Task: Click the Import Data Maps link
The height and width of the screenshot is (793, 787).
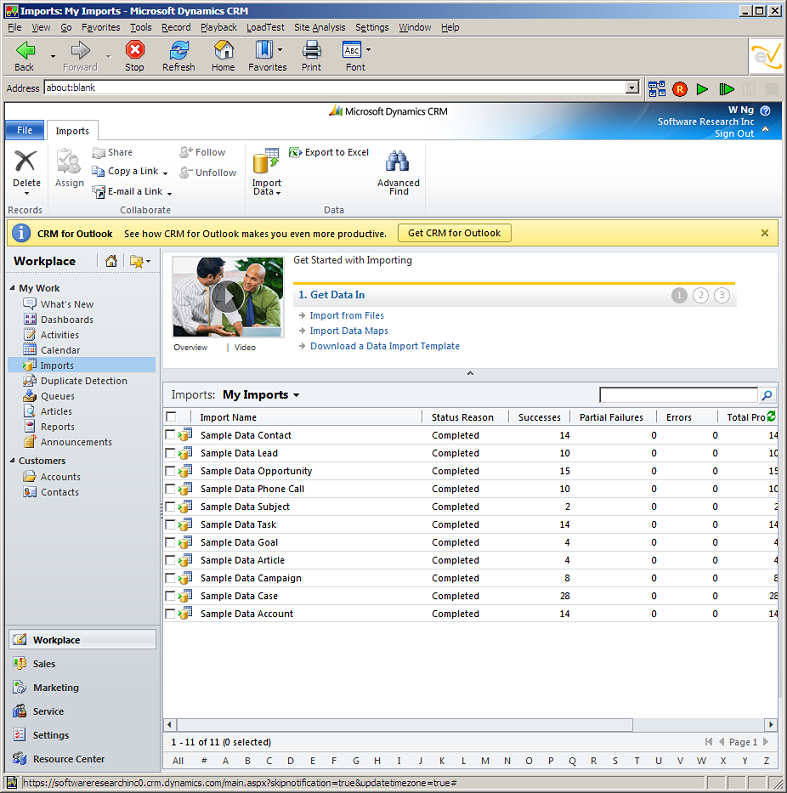Action: click(349, 331)
